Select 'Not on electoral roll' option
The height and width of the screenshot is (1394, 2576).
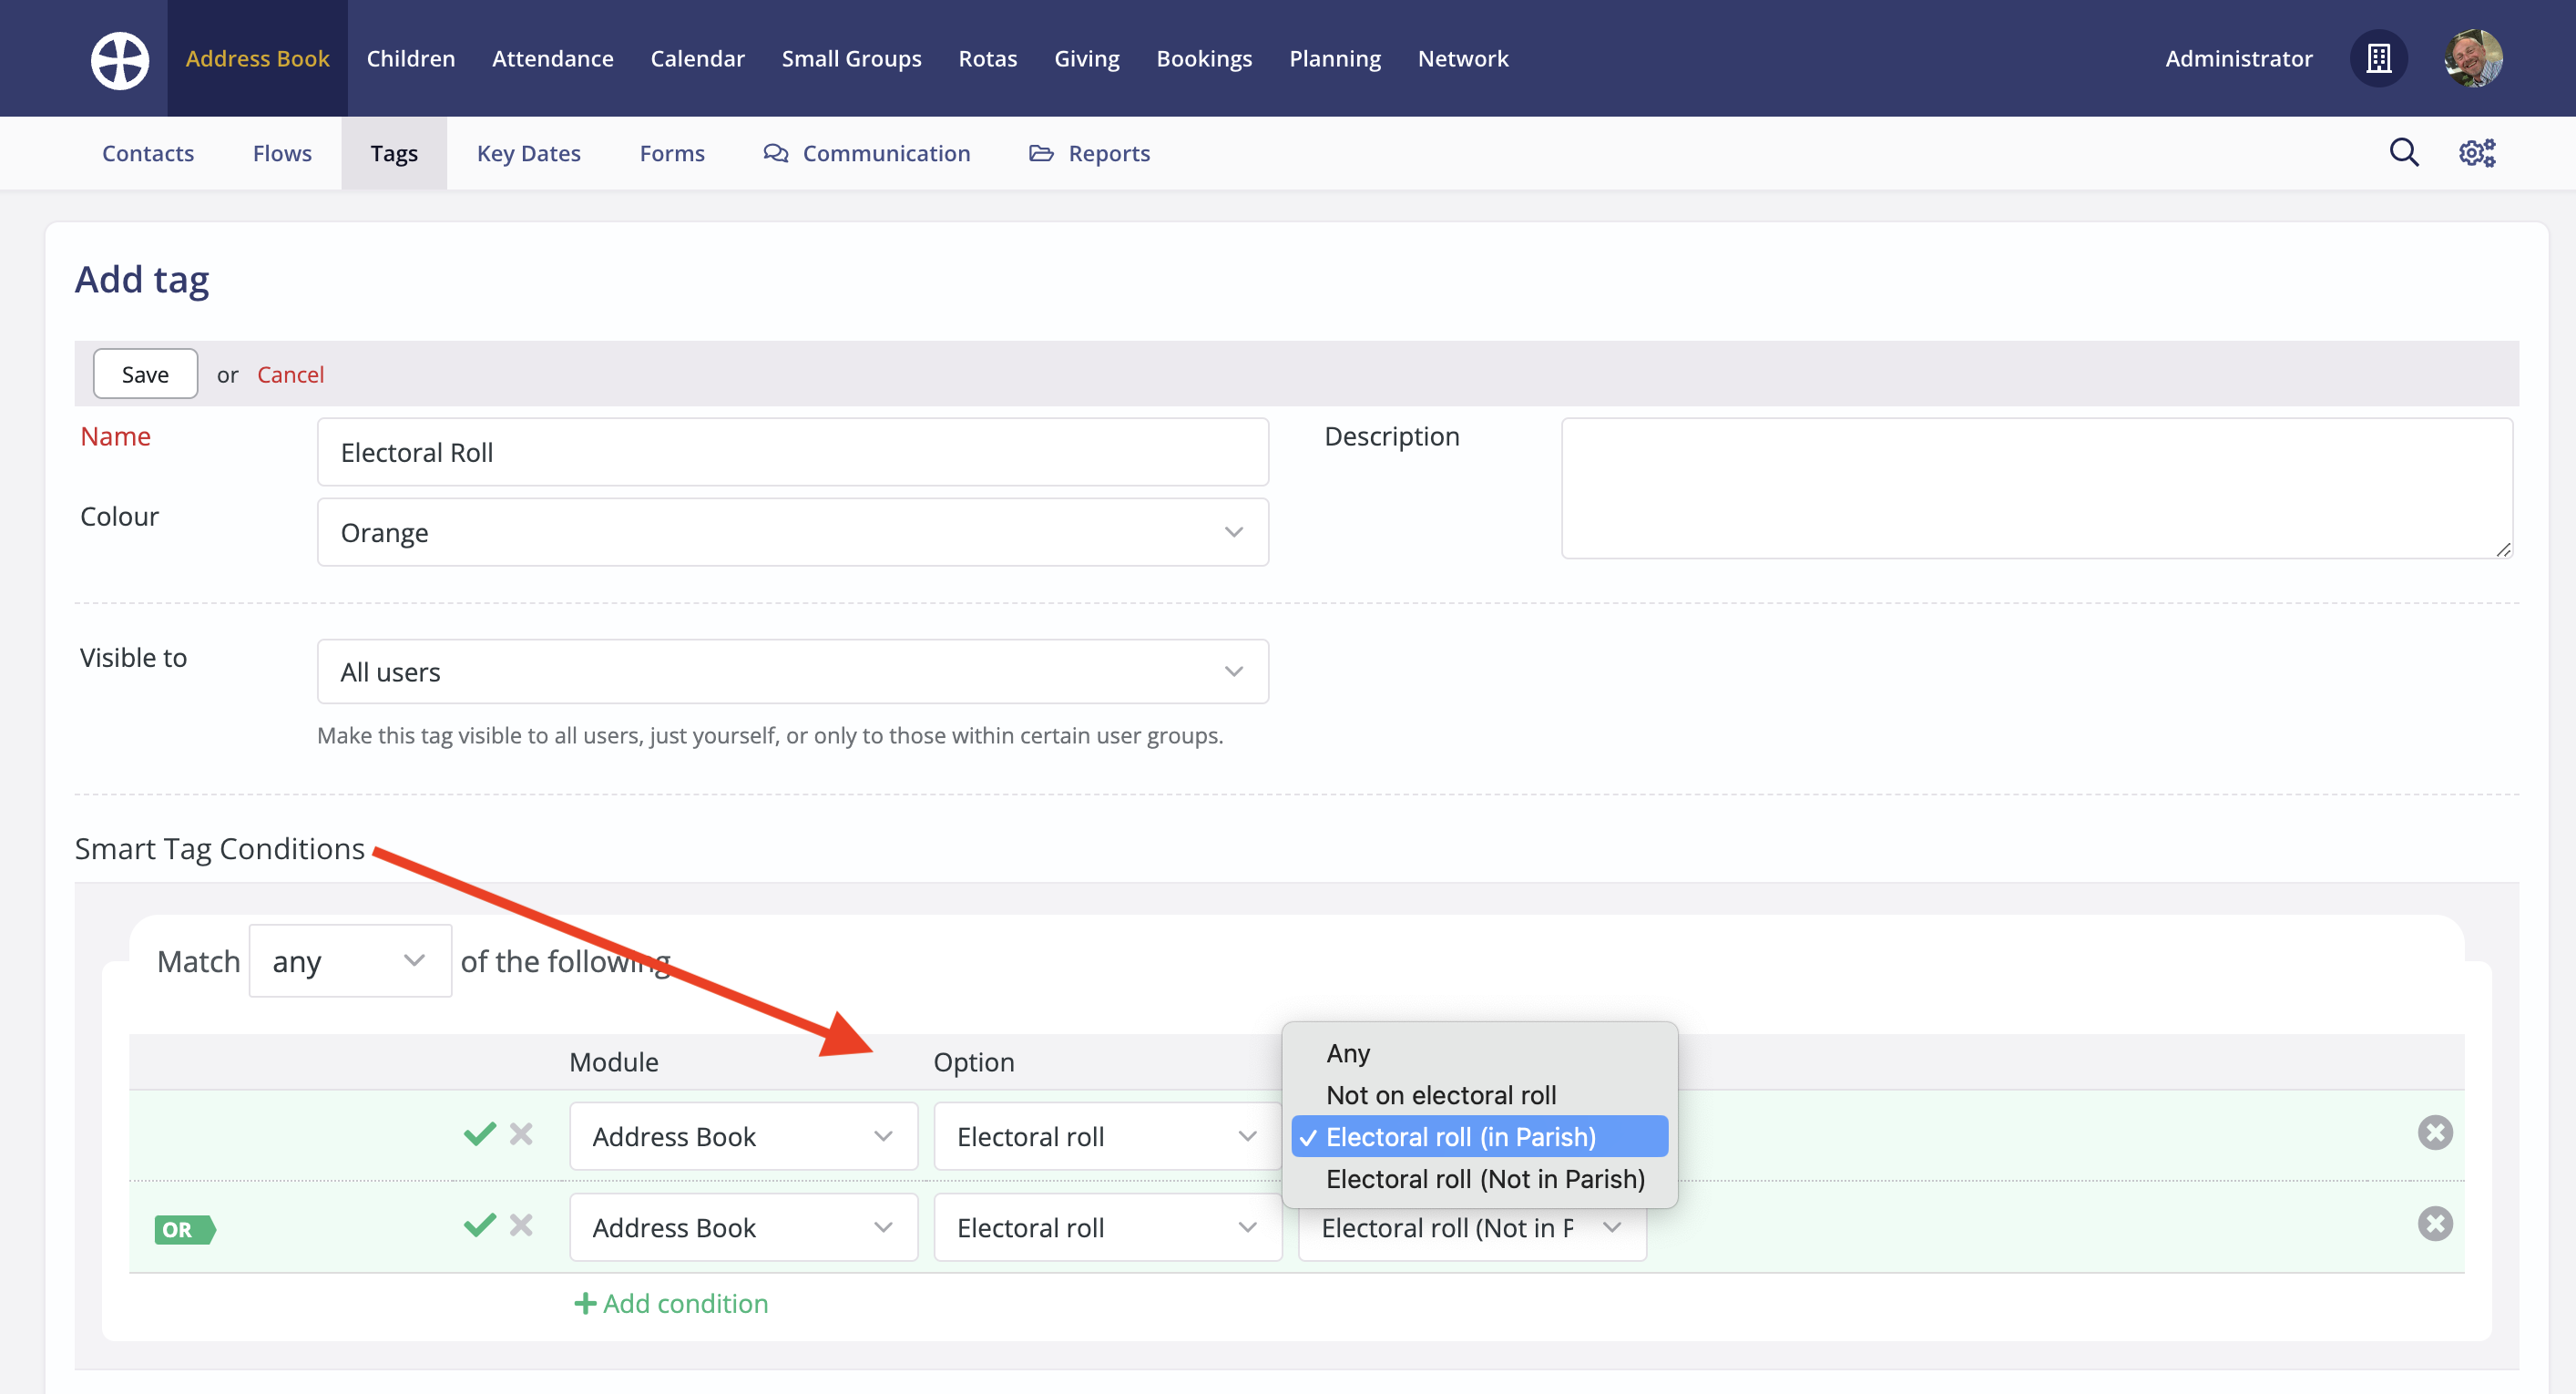coord(1440,1095)
